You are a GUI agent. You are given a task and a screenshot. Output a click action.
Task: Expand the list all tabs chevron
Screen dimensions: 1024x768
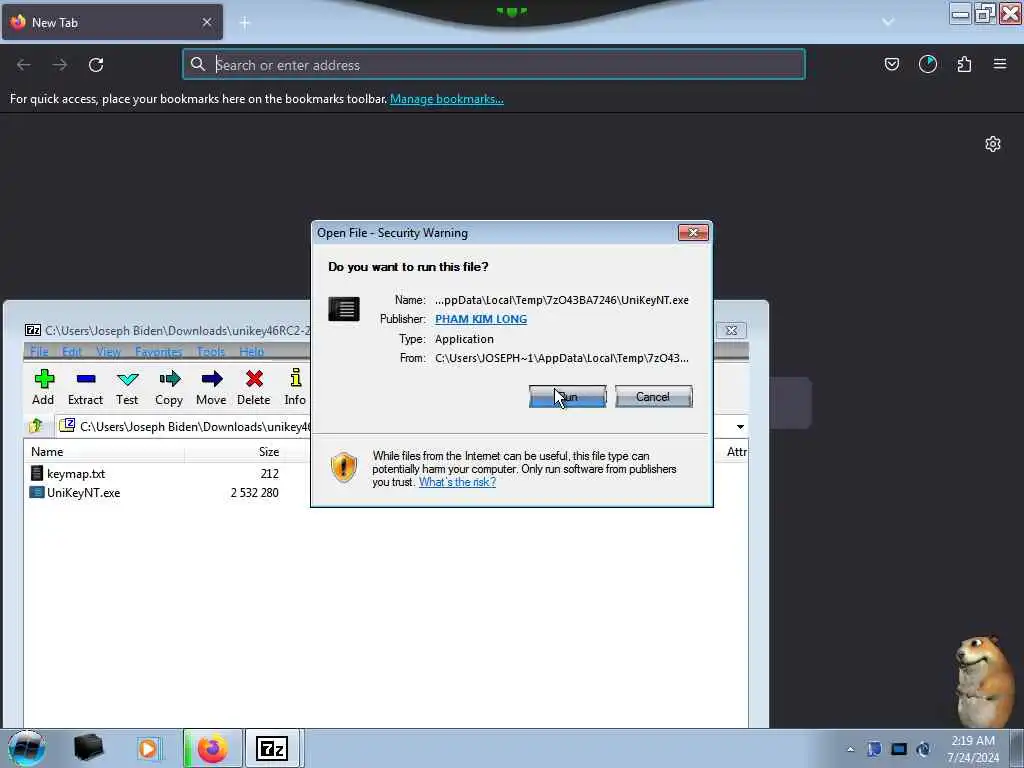coord(888,22)
